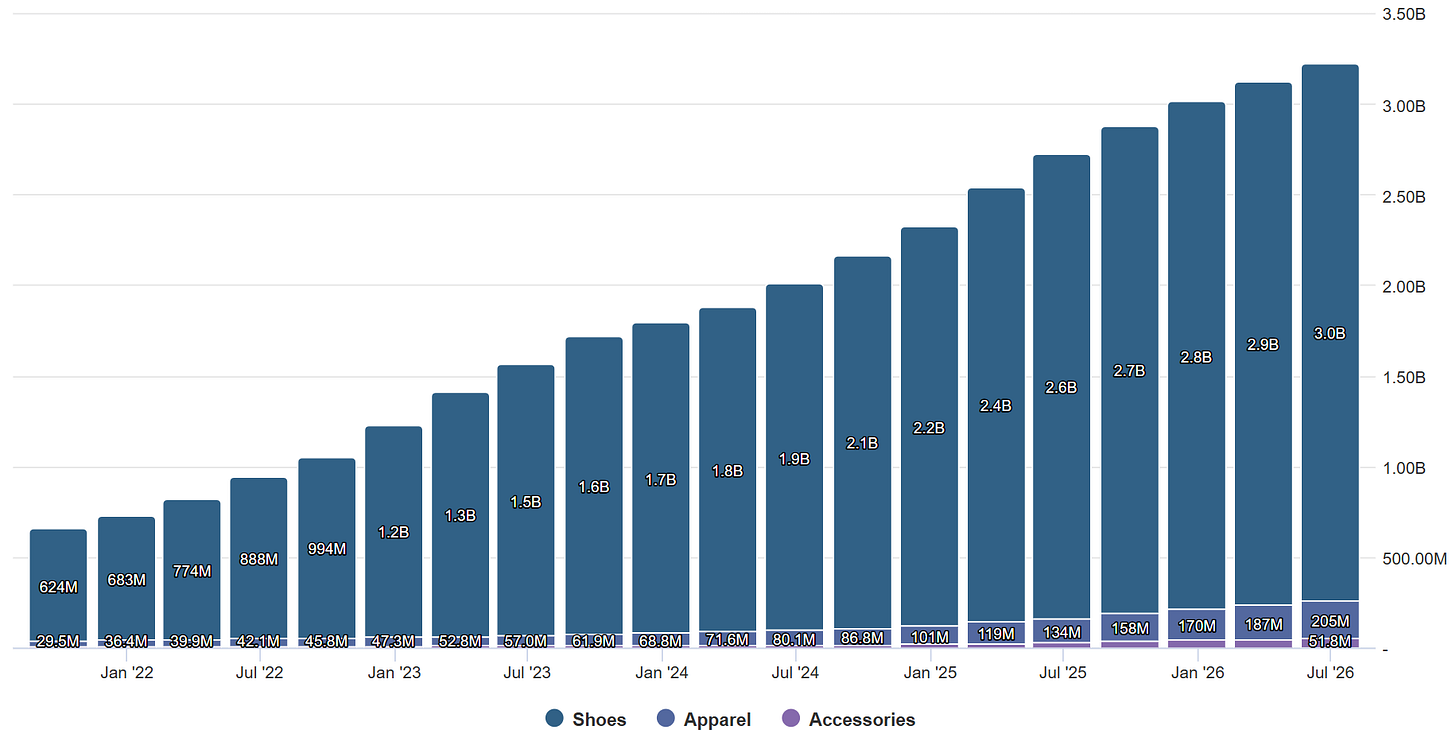Select the 42.1M Apparel value label

259,640
